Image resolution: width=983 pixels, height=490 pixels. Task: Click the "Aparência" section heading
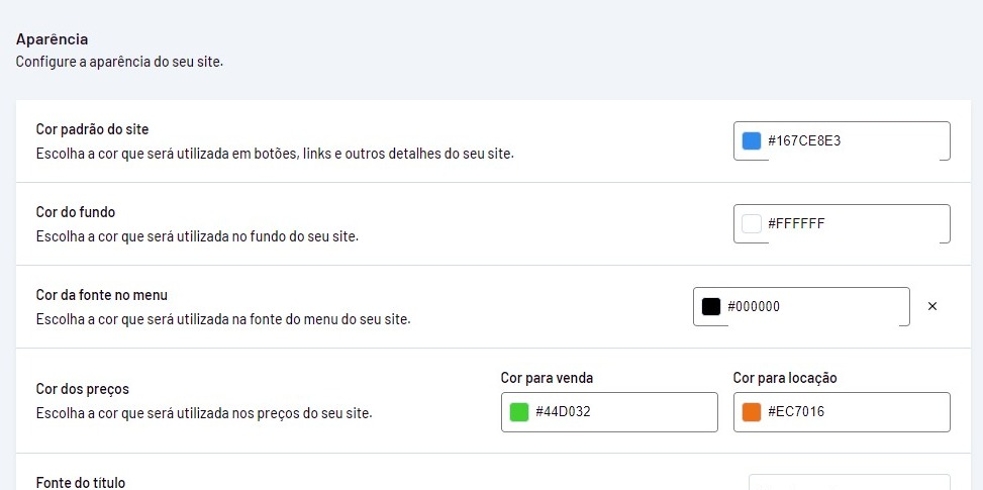pyautogui.click(x=52, y=40)
